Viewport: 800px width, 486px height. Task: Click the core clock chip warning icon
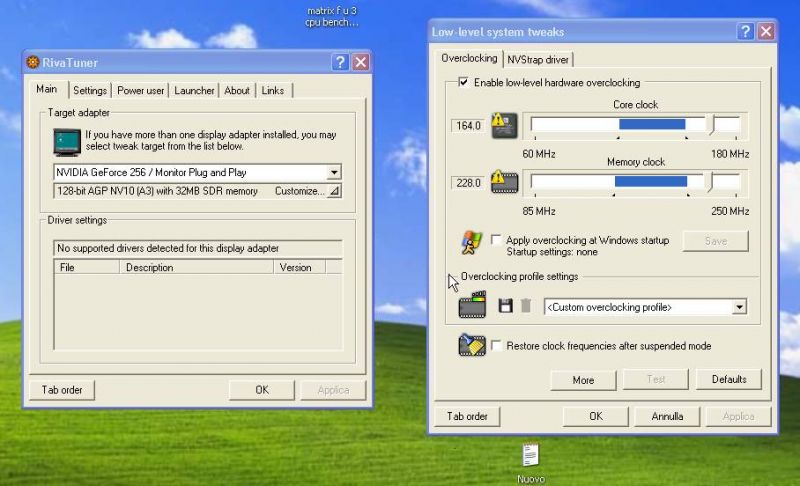click(x=504, y=125)
